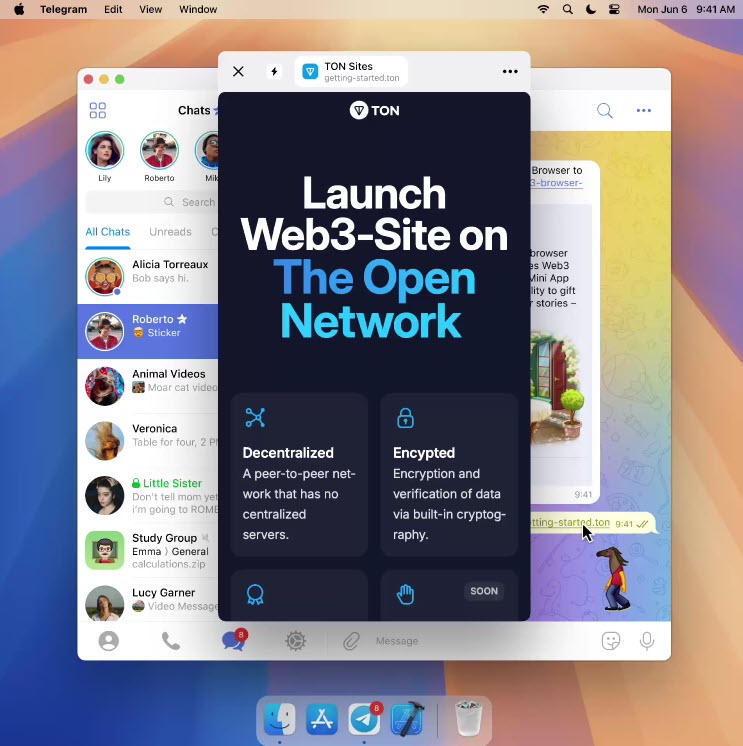Image resolution: width=743 pixels, height=746 pixels.
Task: Open the Lucy Garner chat
Action: click(x=148, y=599)
